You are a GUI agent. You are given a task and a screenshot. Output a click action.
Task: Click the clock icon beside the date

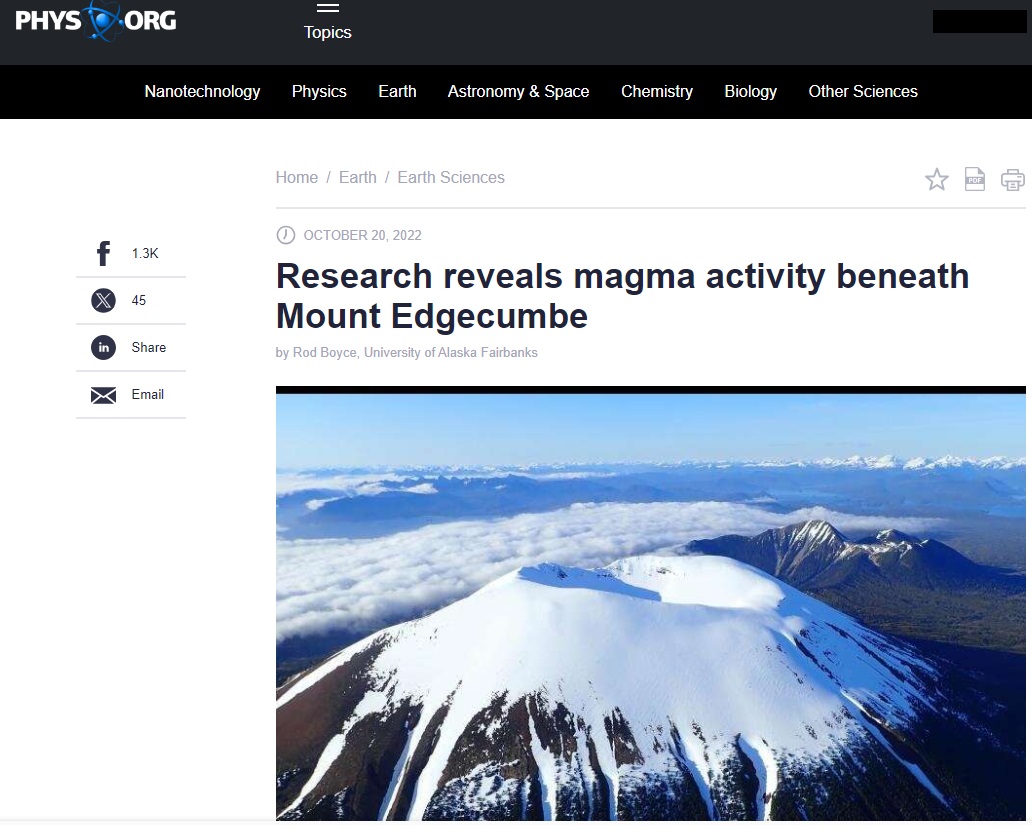(286, 235)
